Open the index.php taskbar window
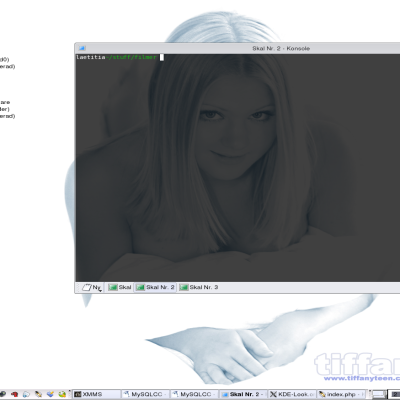Viewport: 400px width, 400px height. click(341, 394)
